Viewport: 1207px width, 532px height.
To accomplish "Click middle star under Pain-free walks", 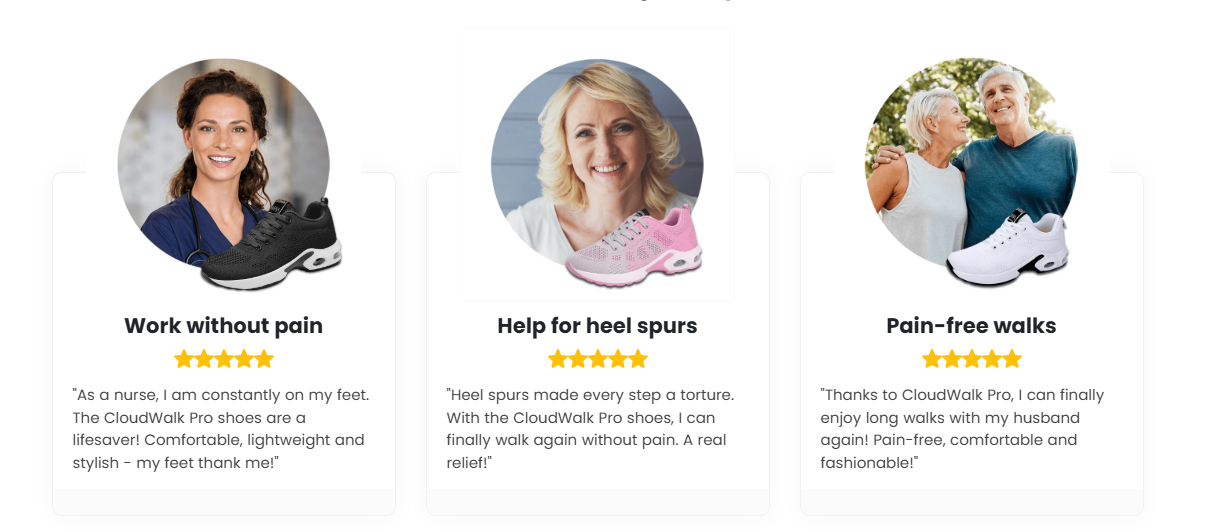I will (971, 359).
